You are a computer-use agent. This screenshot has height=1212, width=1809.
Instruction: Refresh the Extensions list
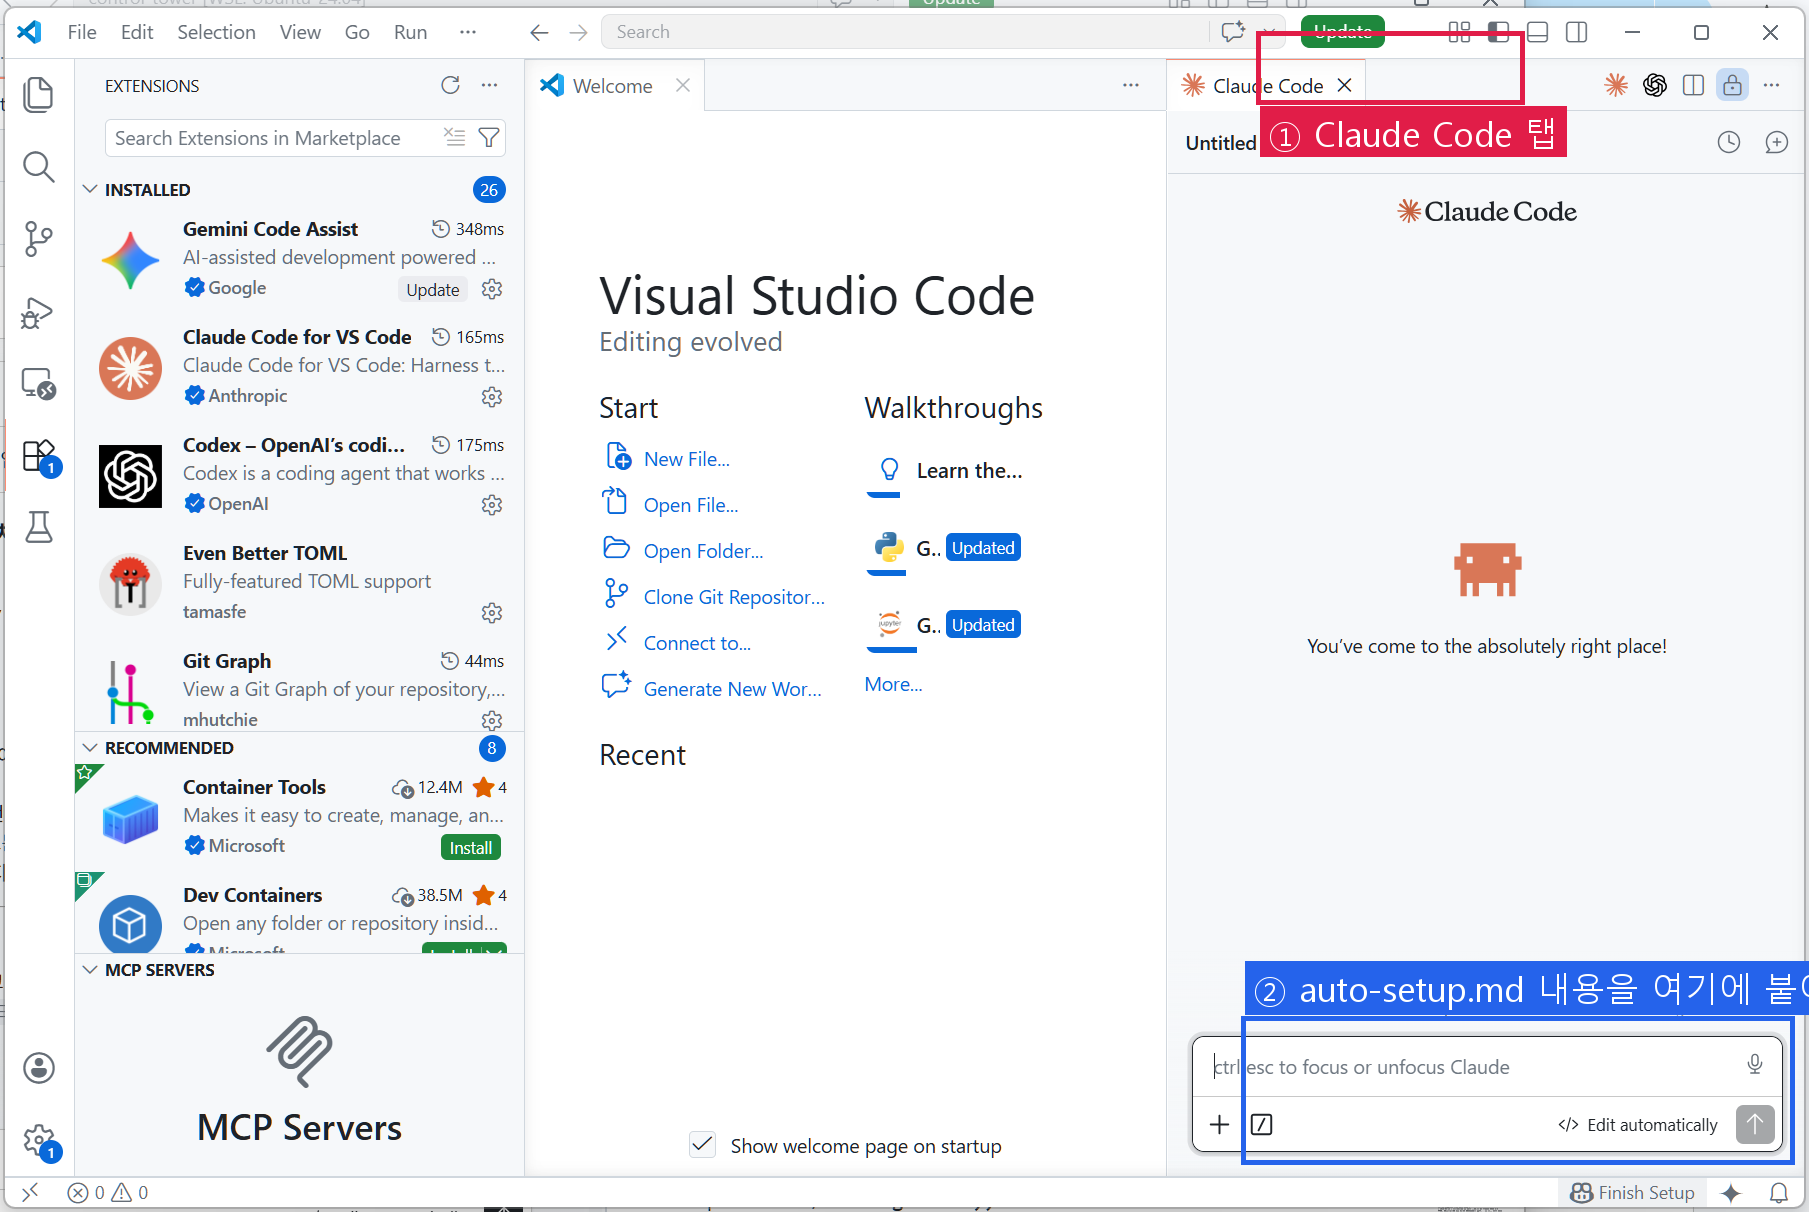451,85
